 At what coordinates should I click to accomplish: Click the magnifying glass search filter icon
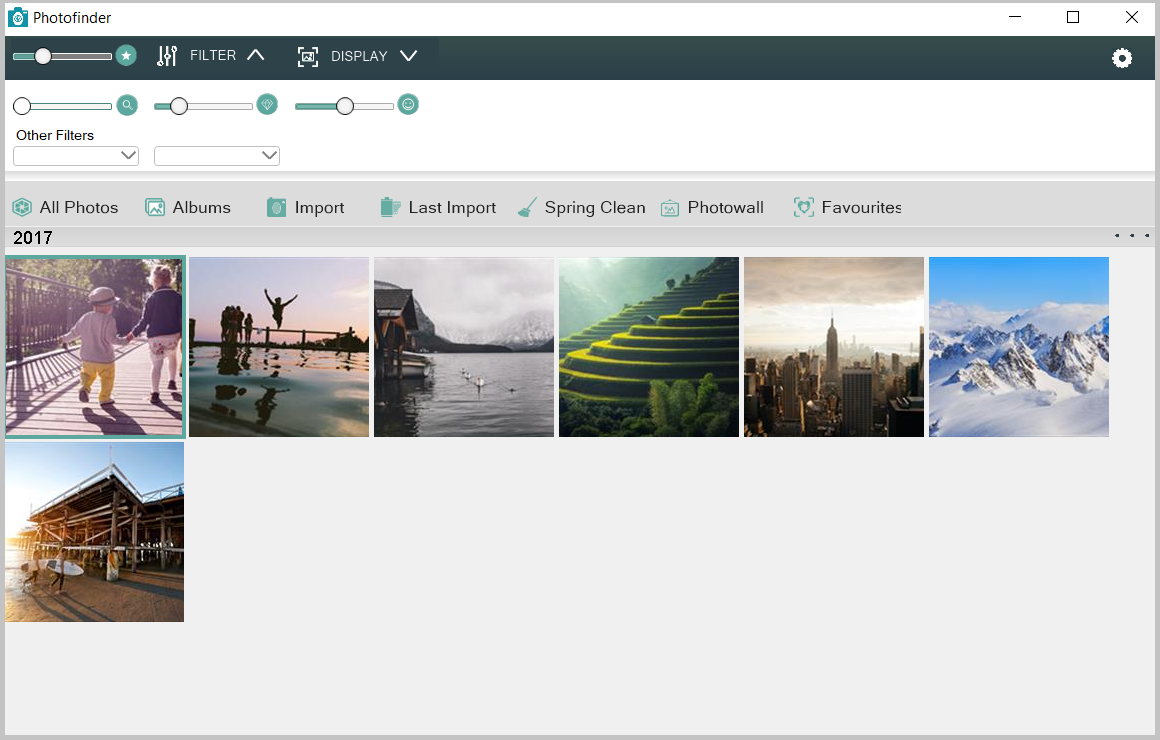point(127,104)
